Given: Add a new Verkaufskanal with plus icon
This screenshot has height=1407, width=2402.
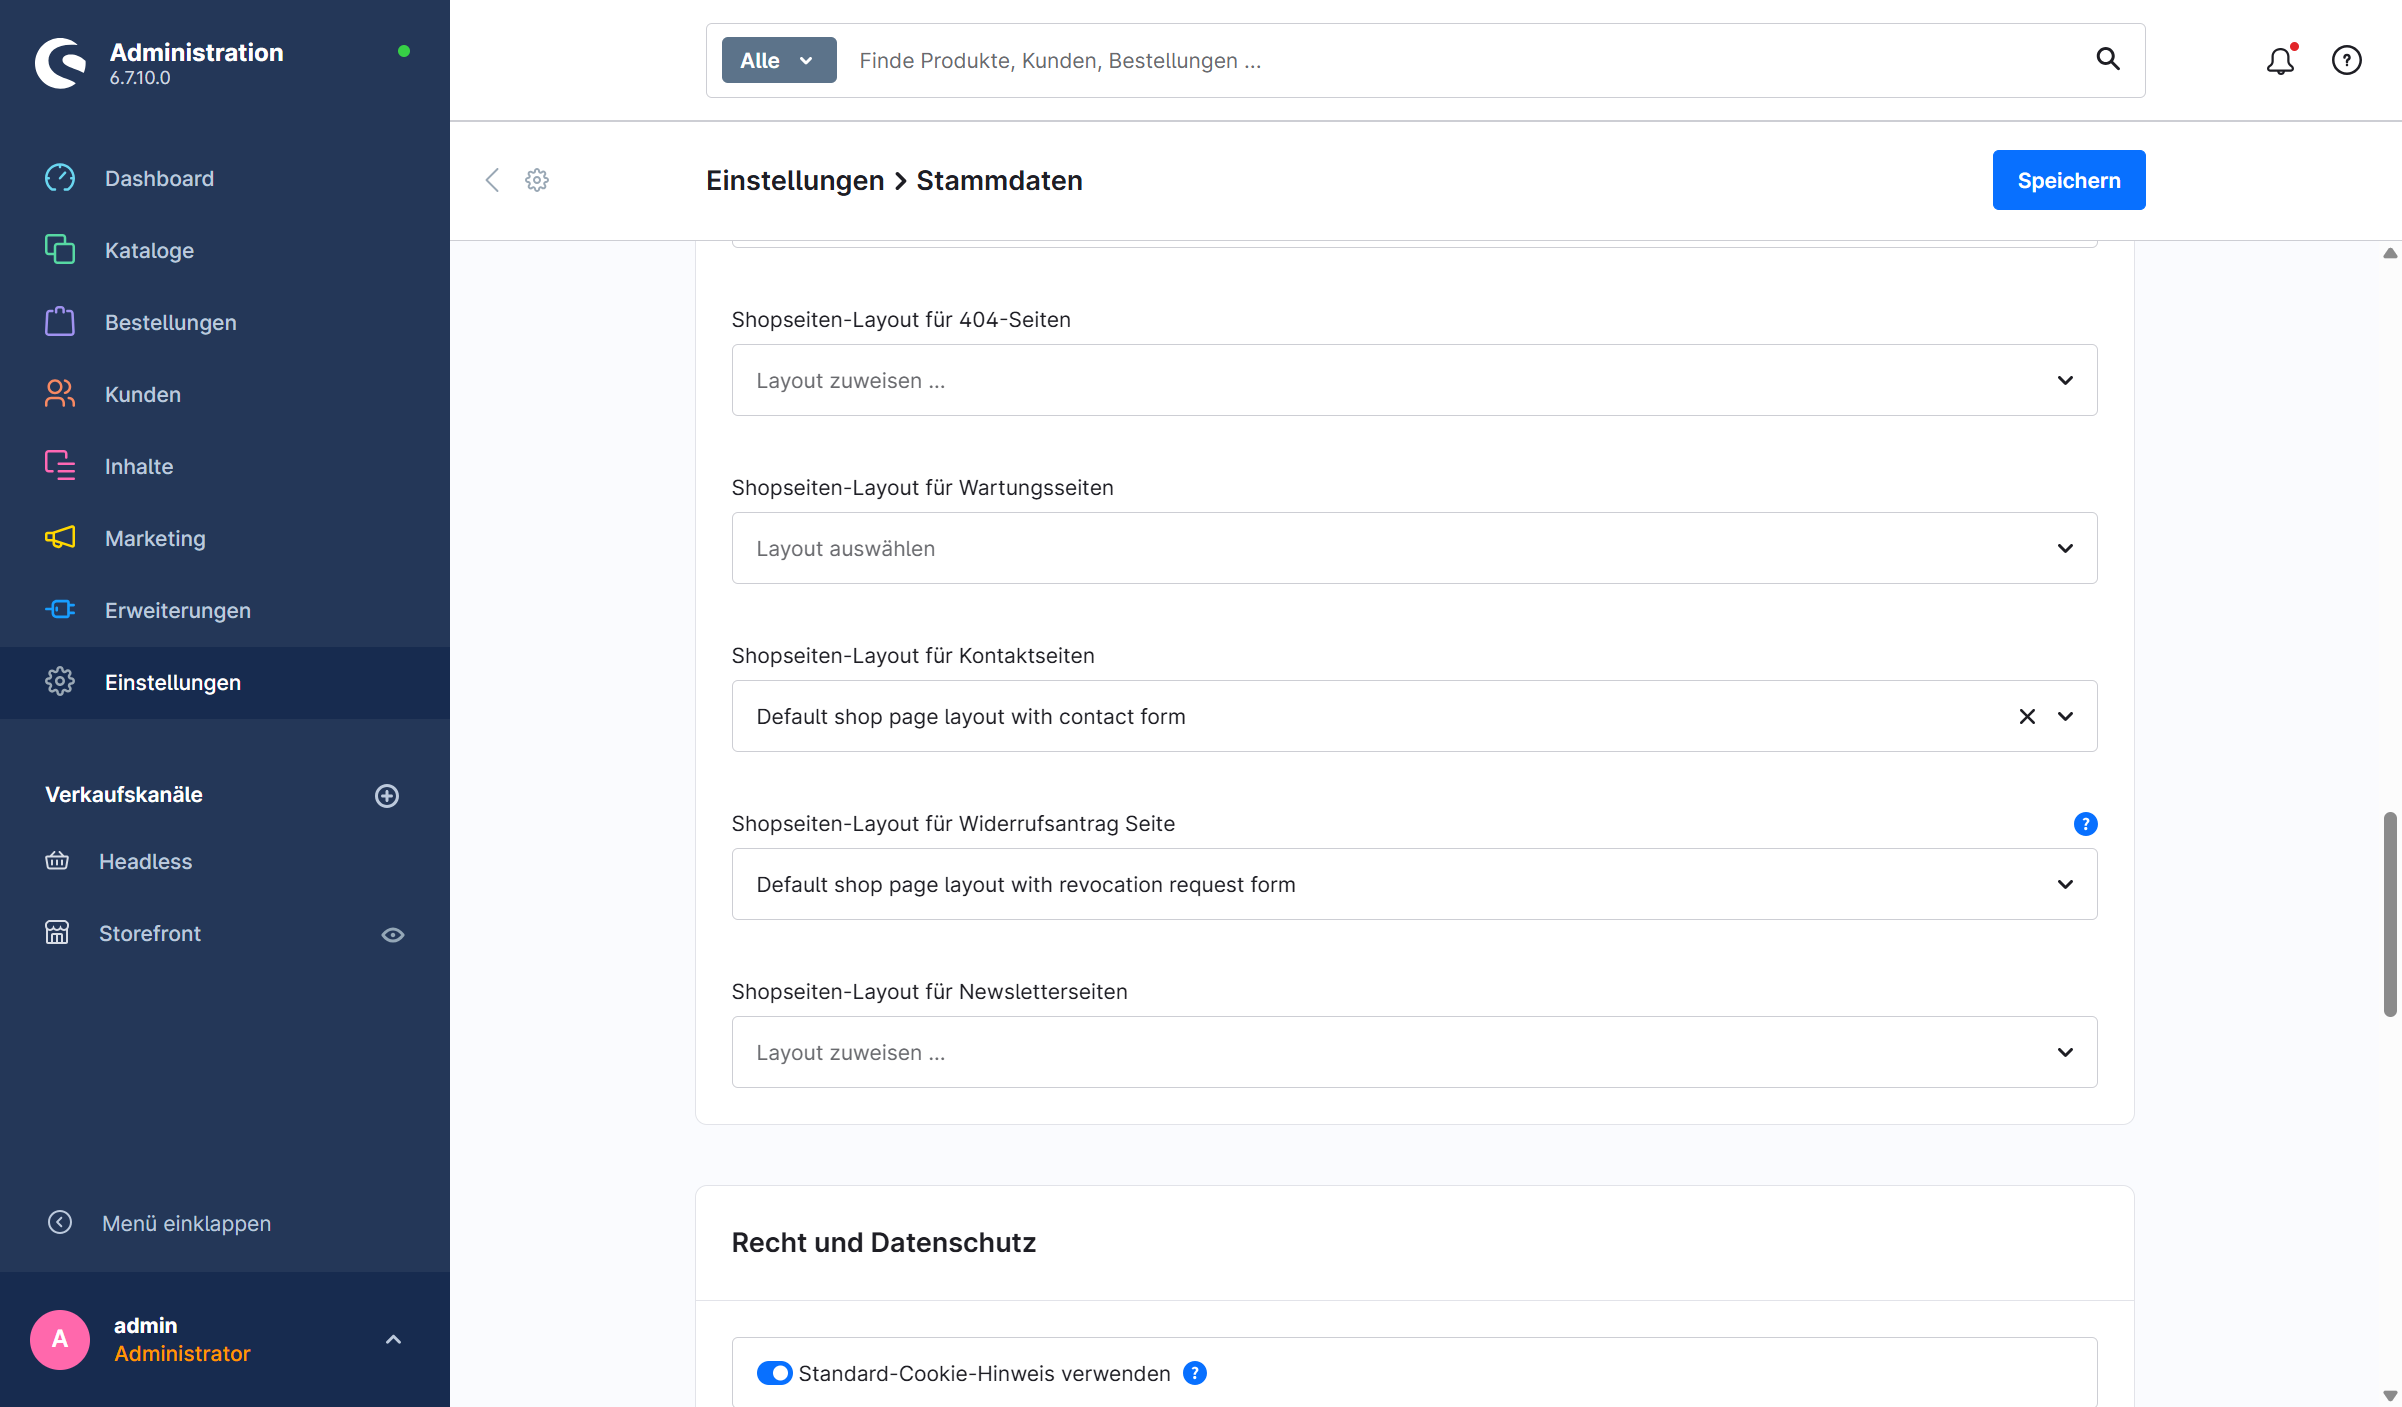Looking at the screenshot, I should coord(387,796).
